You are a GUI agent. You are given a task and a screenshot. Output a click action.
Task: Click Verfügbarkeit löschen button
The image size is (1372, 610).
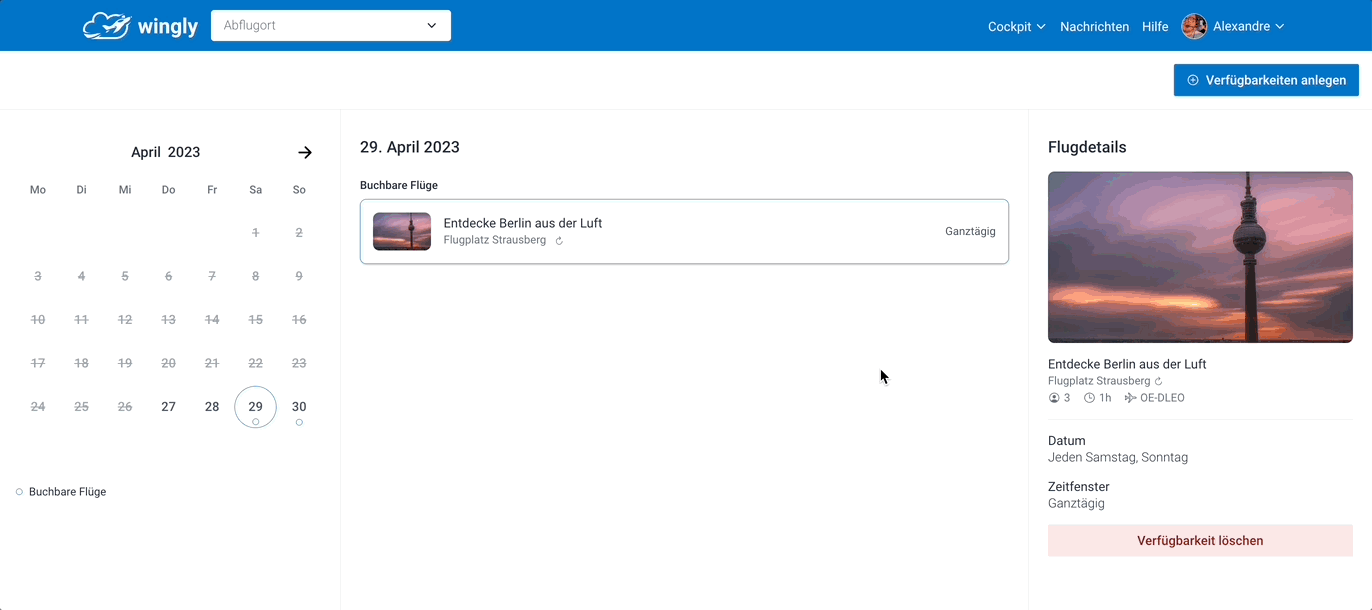point(1200,541)
